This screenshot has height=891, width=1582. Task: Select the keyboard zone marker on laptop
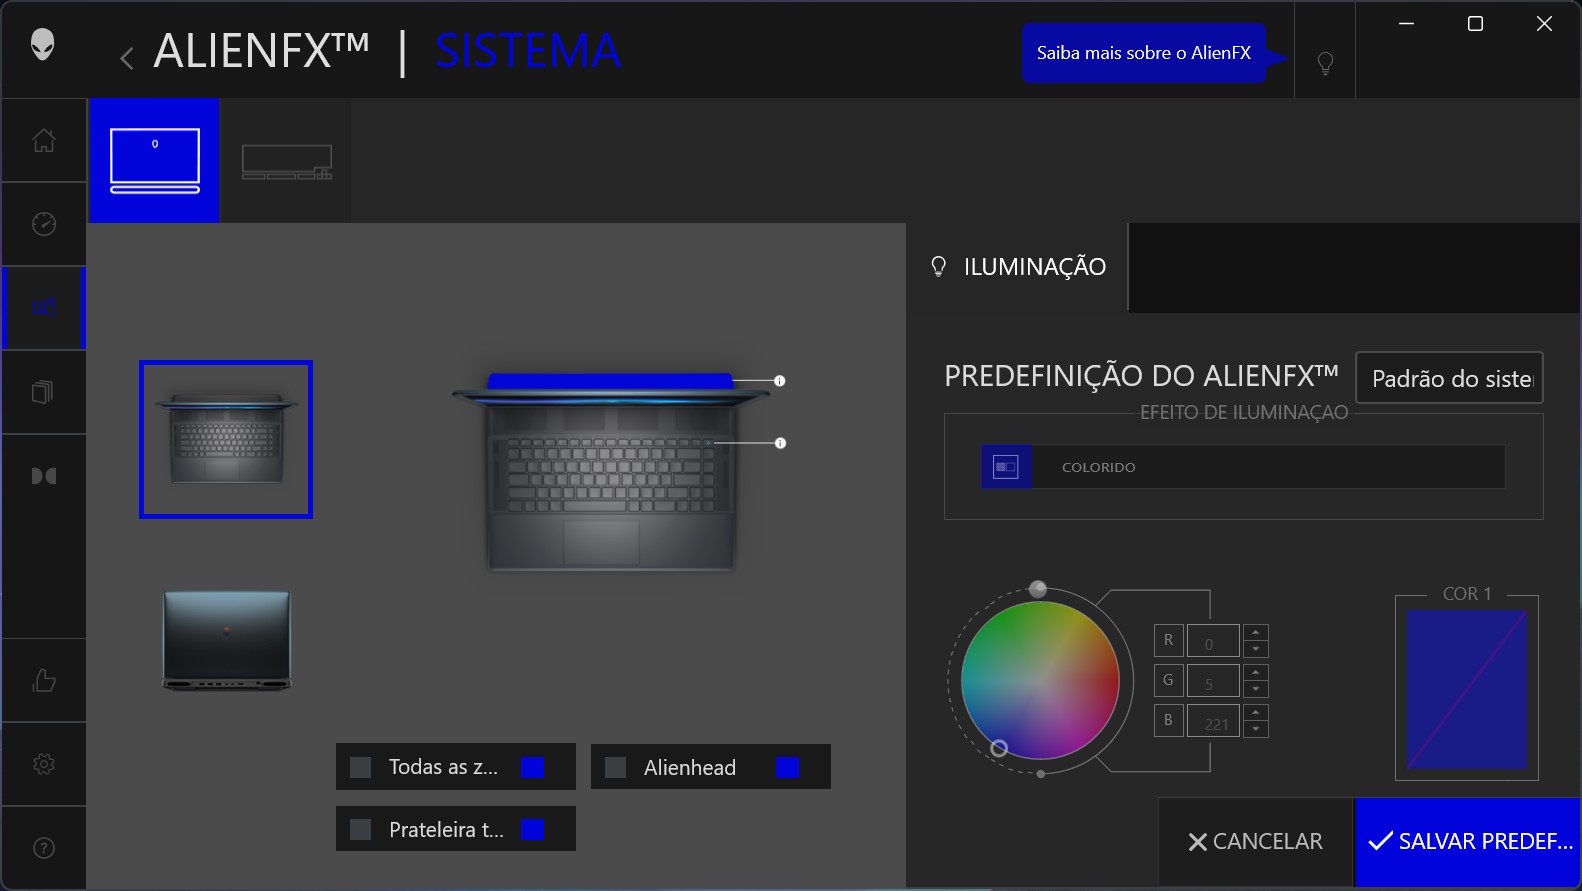(781, 443)
